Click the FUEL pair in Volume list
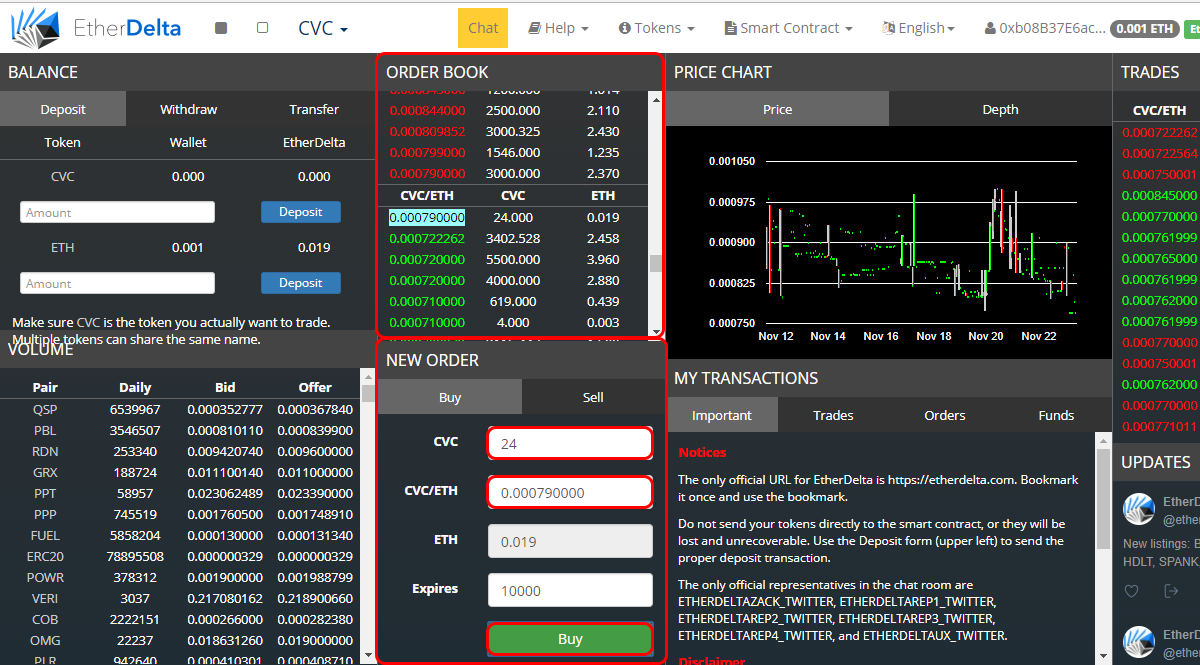This screenshot has height=665, width=1200. point(45,535)
